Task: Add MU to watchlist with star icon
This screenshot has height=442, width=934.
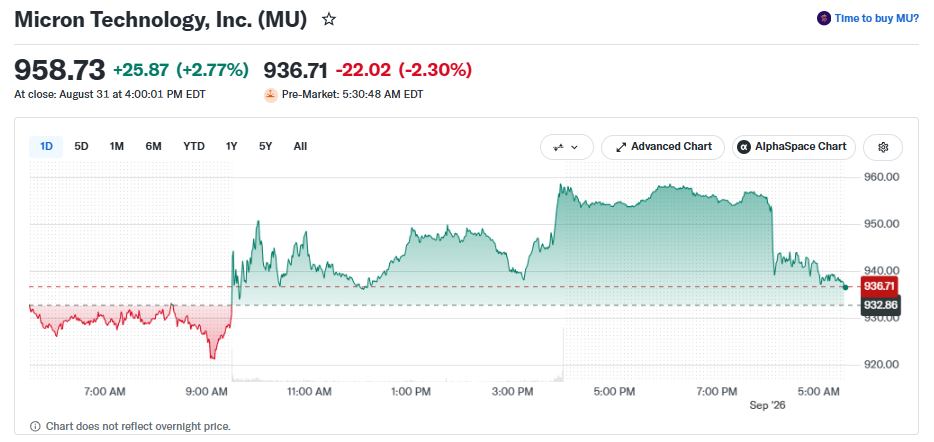Action: 329,20
